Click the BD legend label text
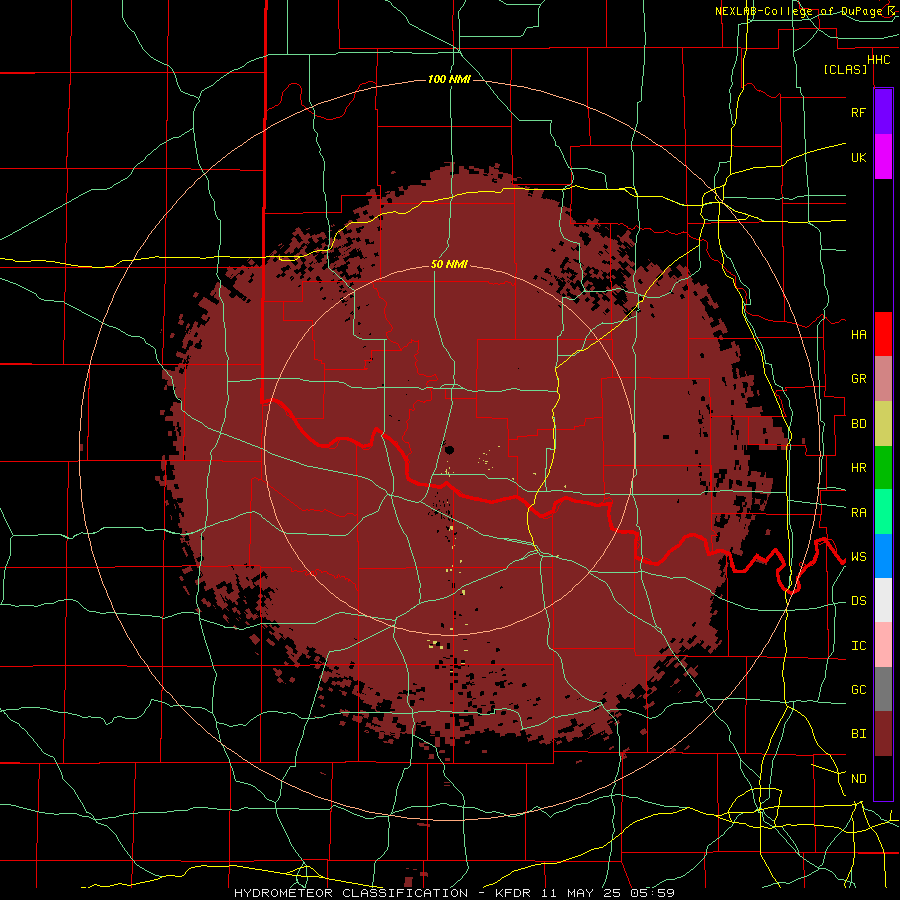This screenshot has height=900, width=900. (x=858, y=424)
